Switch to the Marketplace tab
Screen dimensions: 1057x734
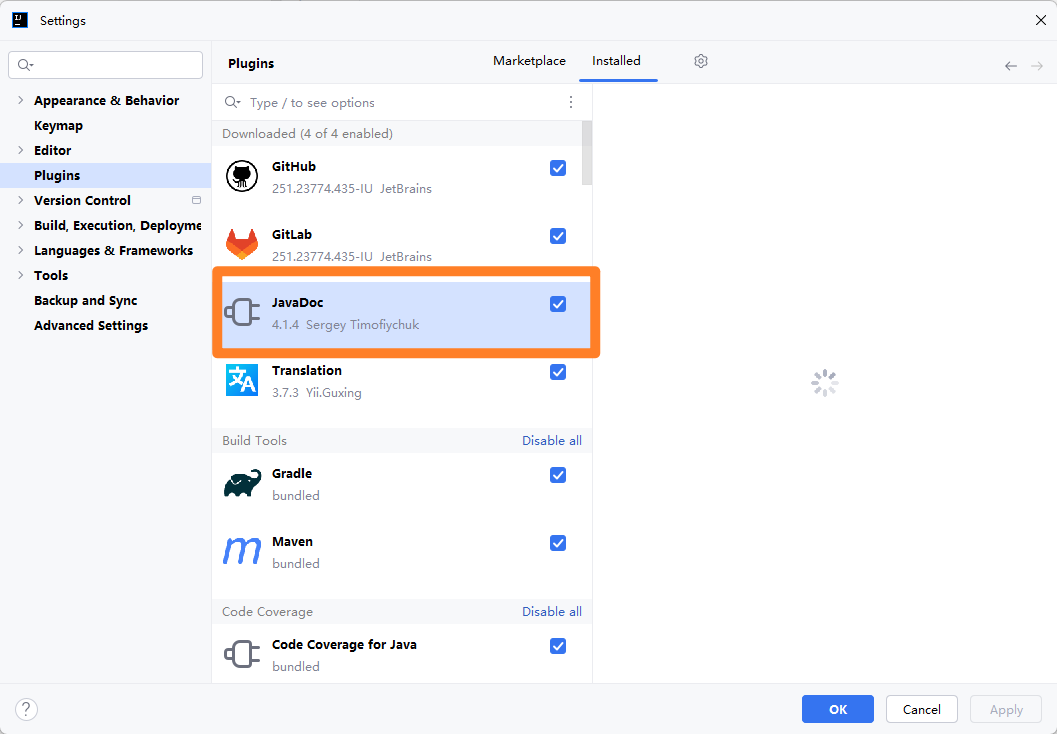pos(529,61)
